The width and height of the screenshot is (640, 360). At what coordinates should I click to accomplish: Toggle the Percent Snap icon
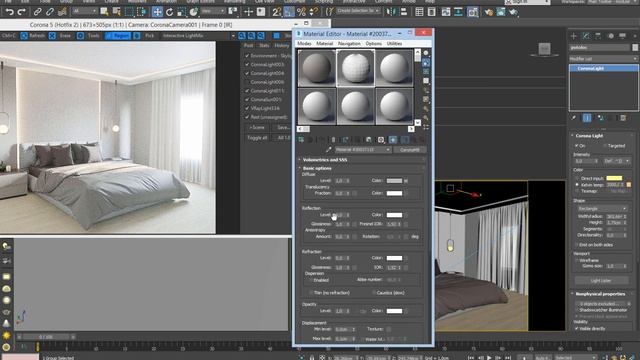coord(302,12)
